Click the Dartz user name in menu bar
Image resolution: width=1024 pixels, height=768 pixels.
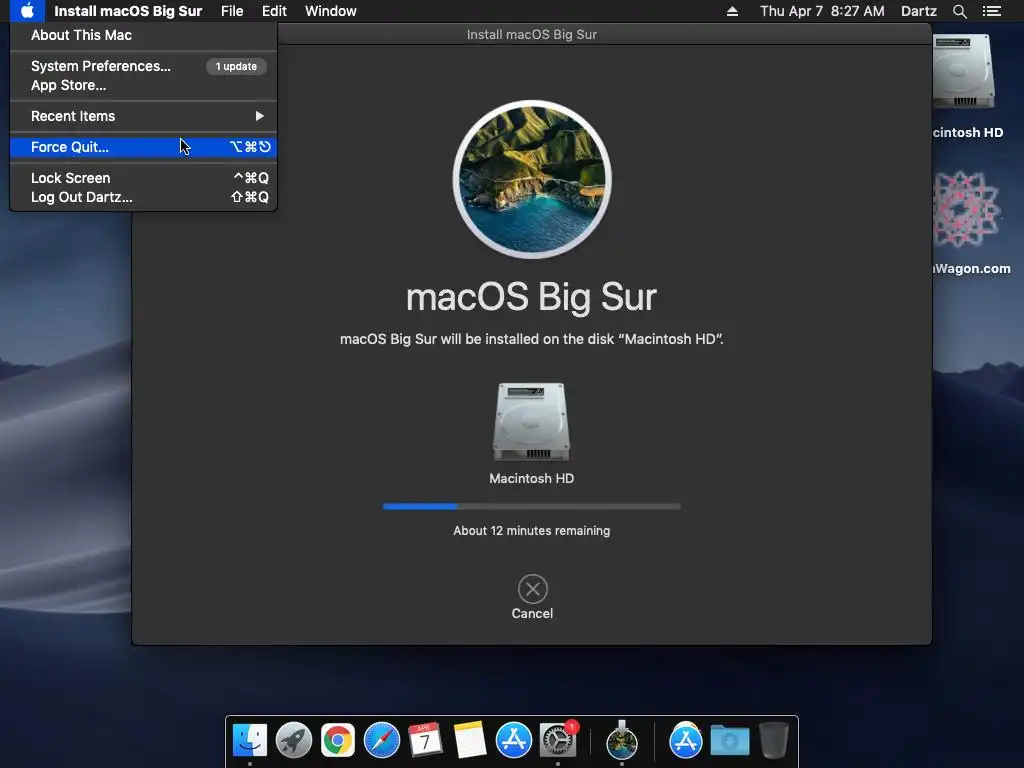[x=918, y=11]
